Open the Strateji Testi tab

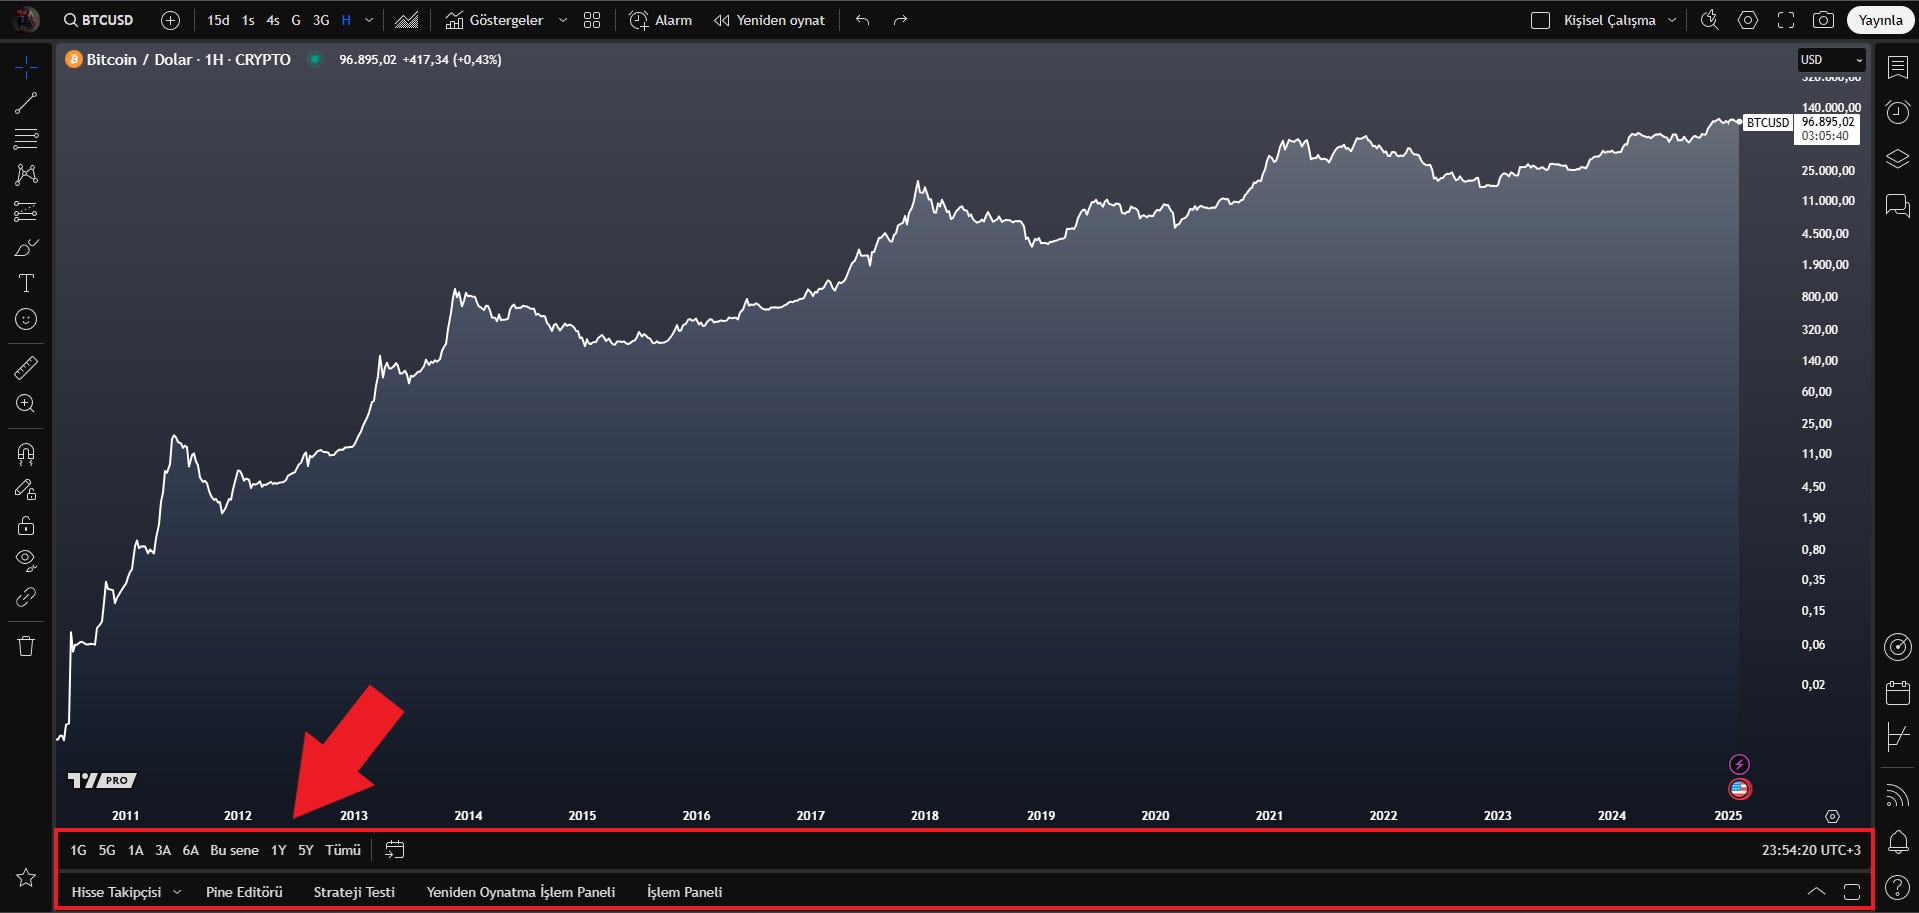pos(354,892)
